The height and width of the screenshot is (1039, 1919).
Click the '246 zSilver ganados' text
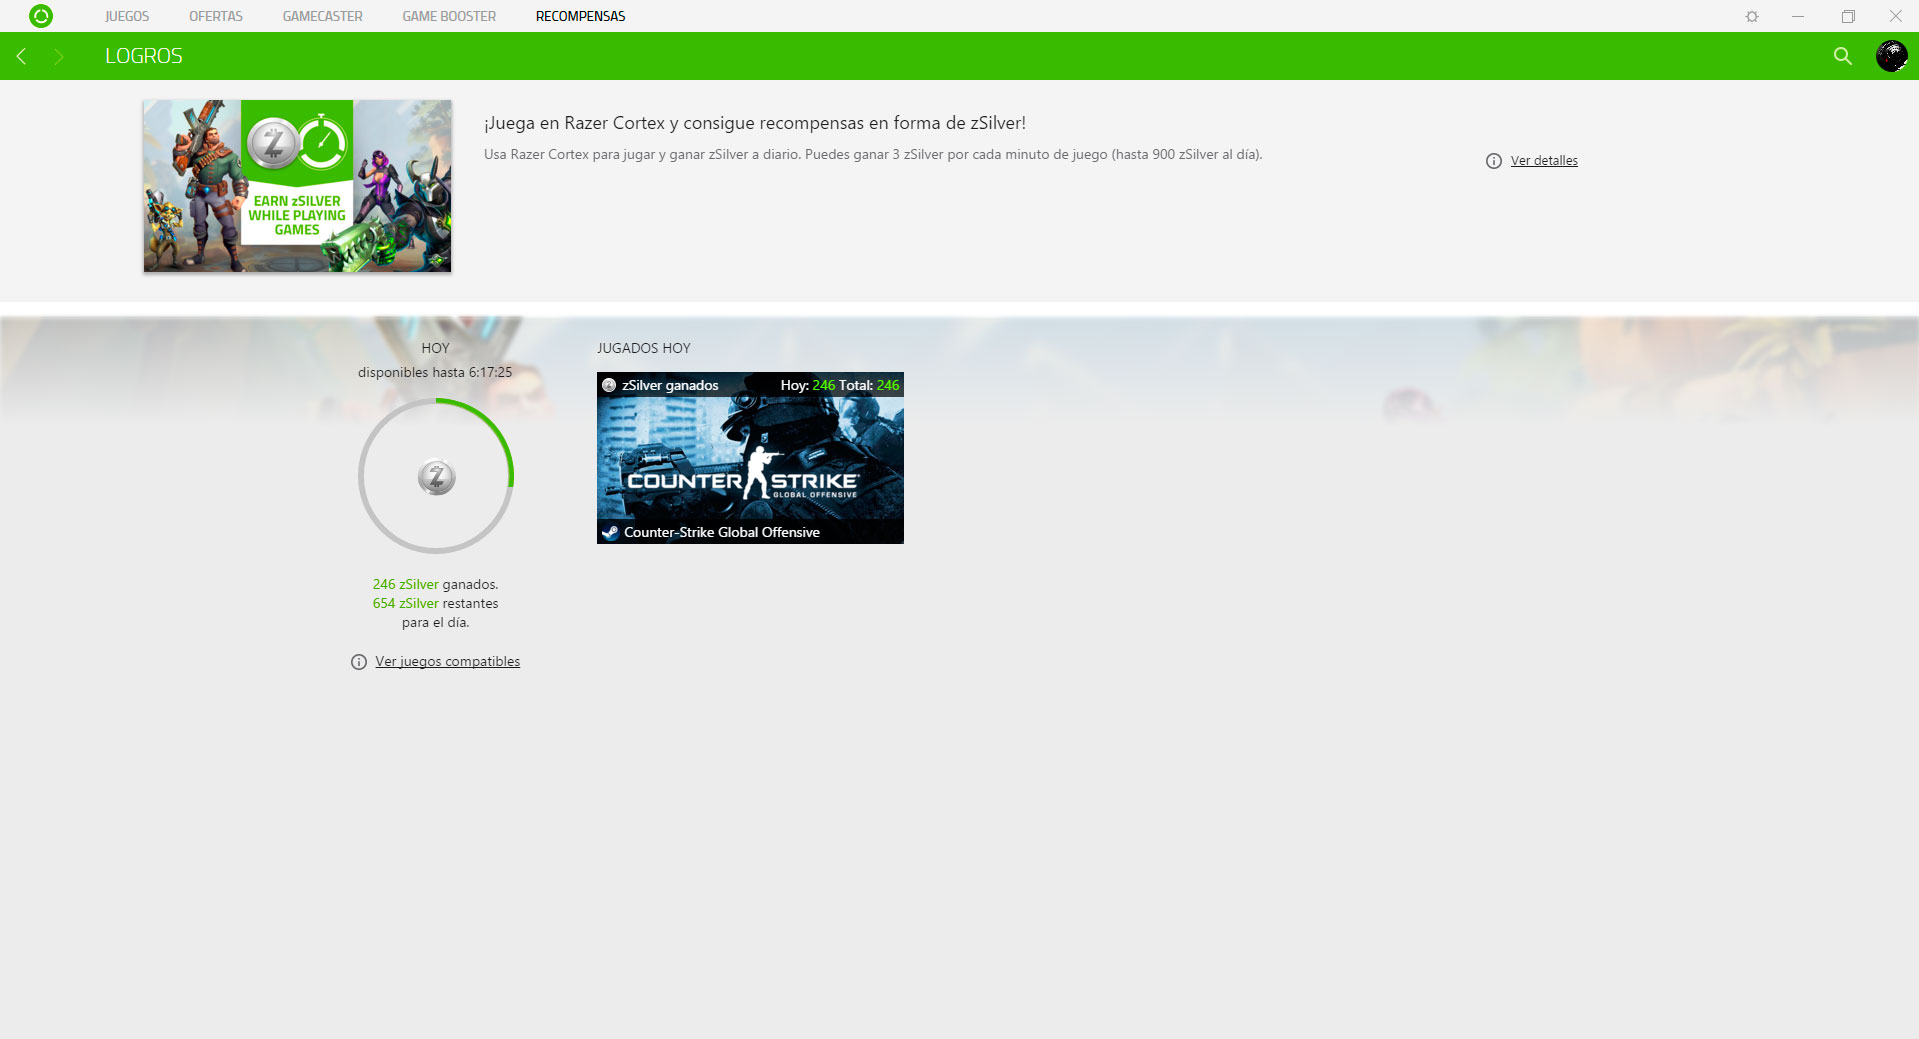tap(435, 584)
